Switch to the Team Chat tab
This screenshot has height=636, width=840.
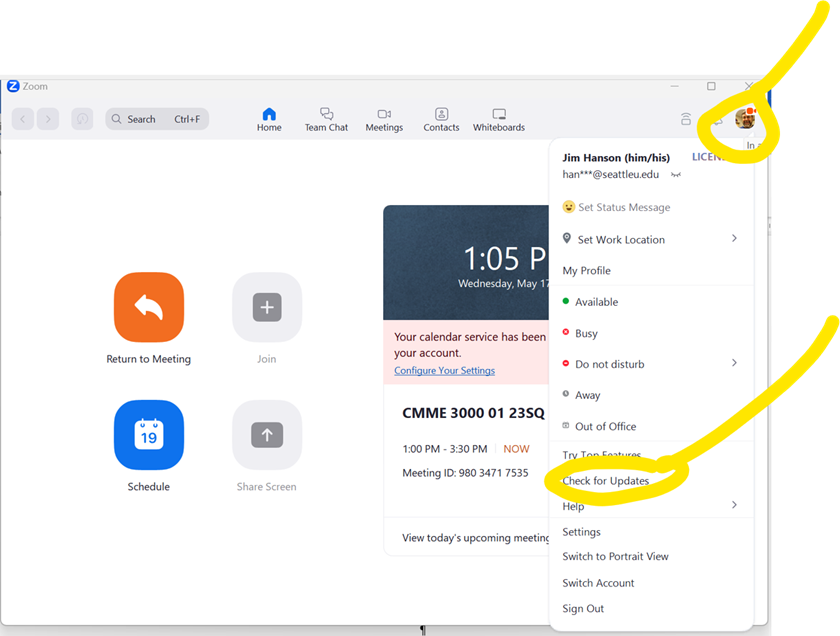pos(326,119)
